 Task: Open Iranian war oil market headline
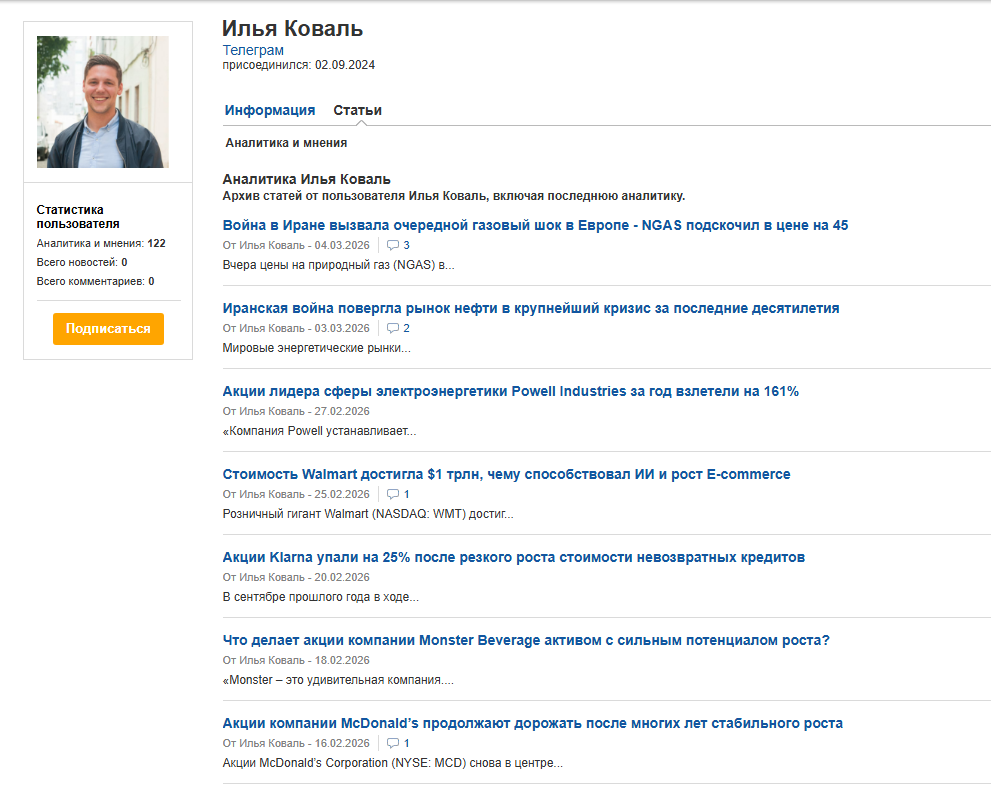coord(530,308)
